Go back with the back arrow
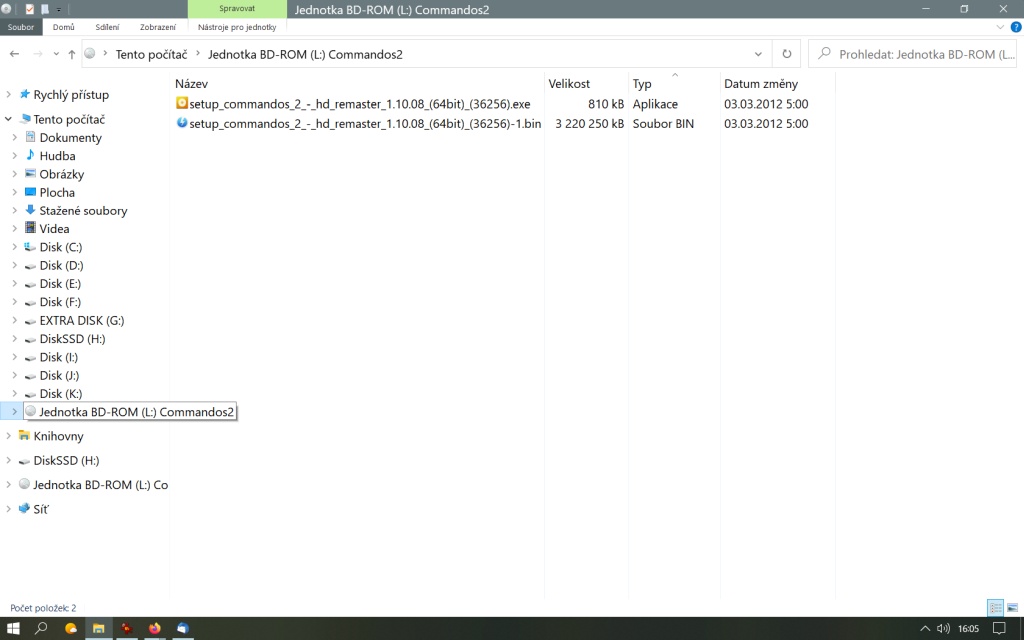 14,54
